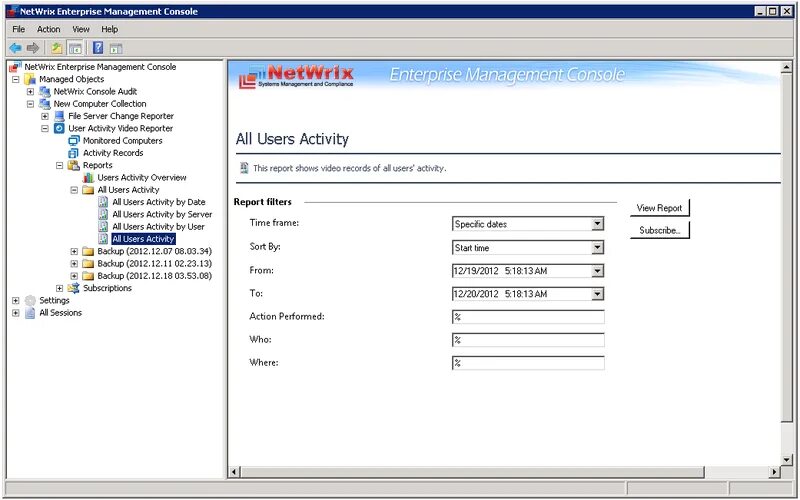The image size is (800, 500).
Task: Expand the File Server Change Reporter node
Action: (x=45, y=116)
